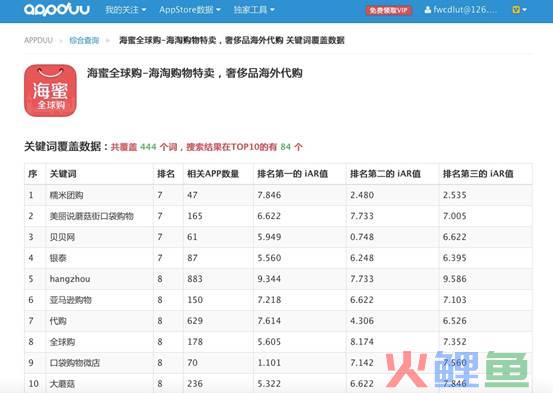This screenshot has height=393, width=553.
Task: Click the 0.748 iAR value in 贝贝网 row
Action: coord(362,237)
